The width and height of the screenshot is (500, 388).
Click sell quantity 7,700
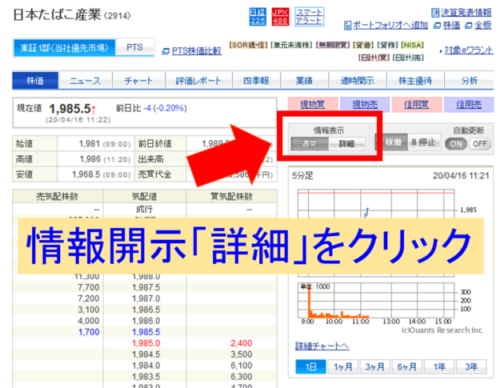click(89, 287)
